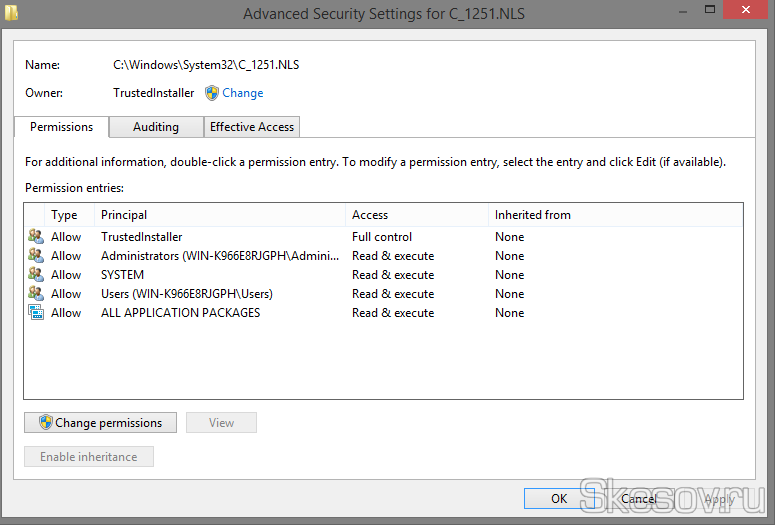Close the Advanced Security Settings window
Screen dimensions: 775x525
coord(747,12)
